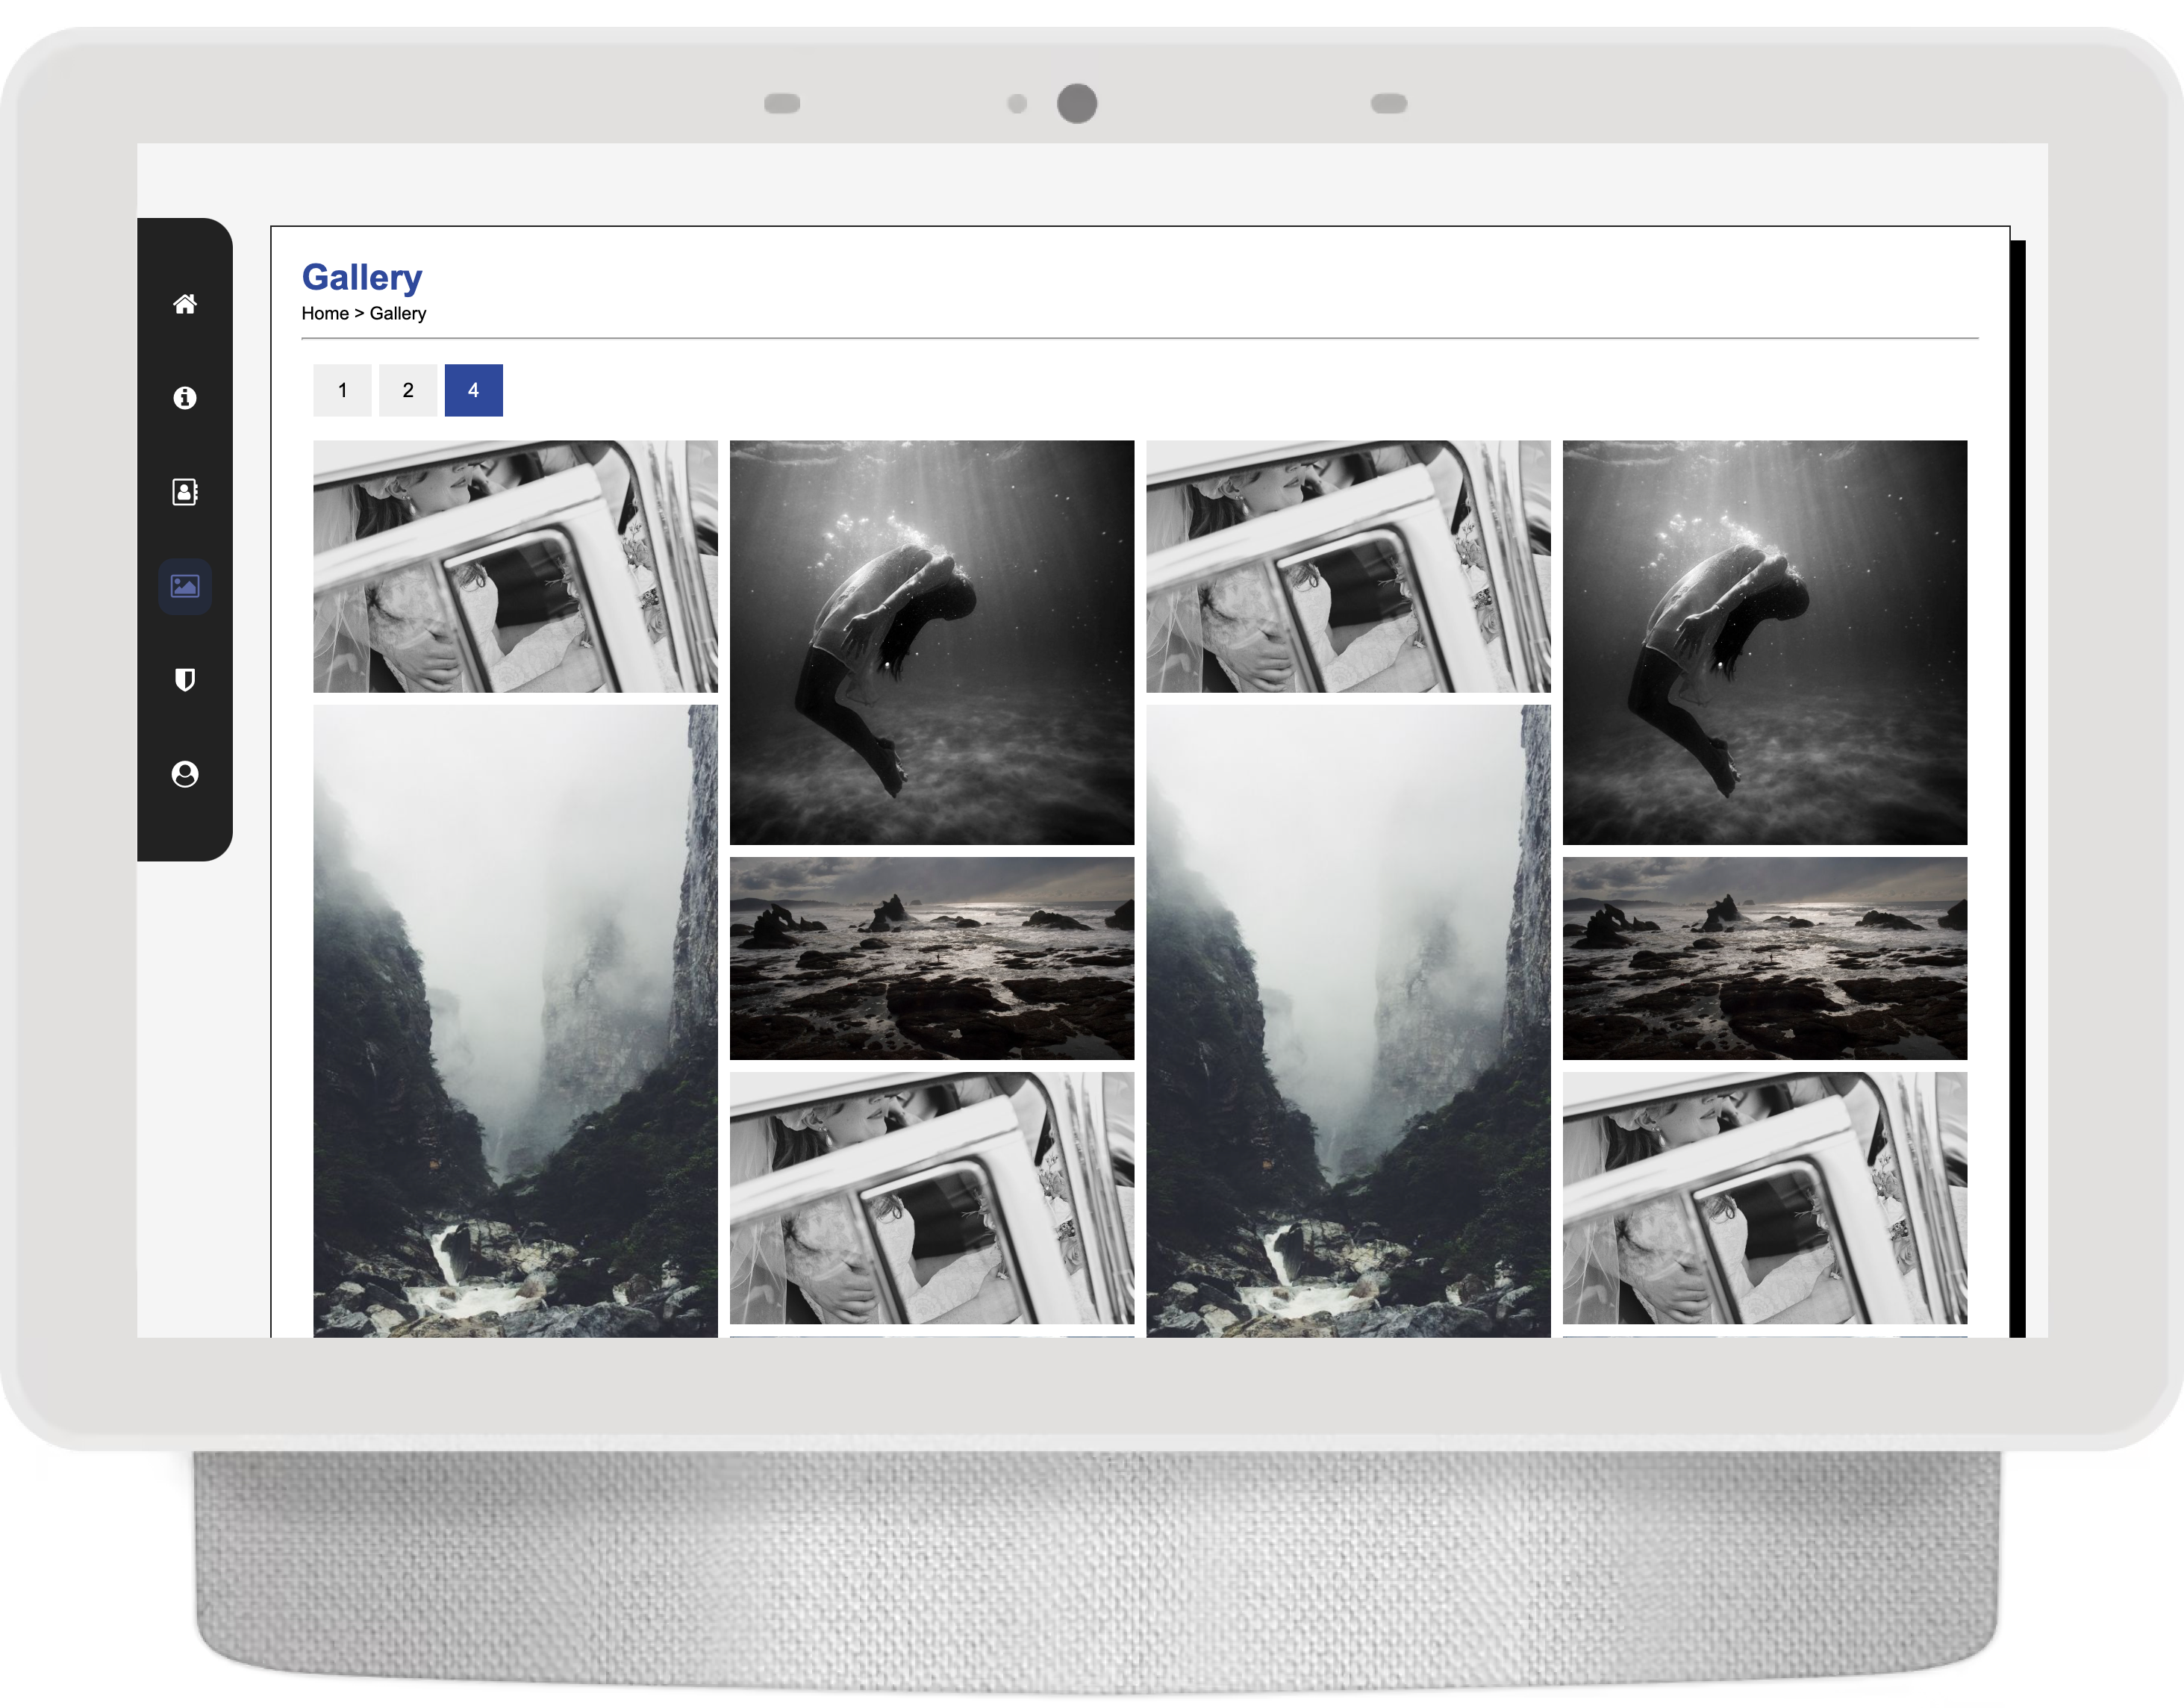
Task: Open wedding car photo below seashore, second column
Action: tap(931, 1198)
